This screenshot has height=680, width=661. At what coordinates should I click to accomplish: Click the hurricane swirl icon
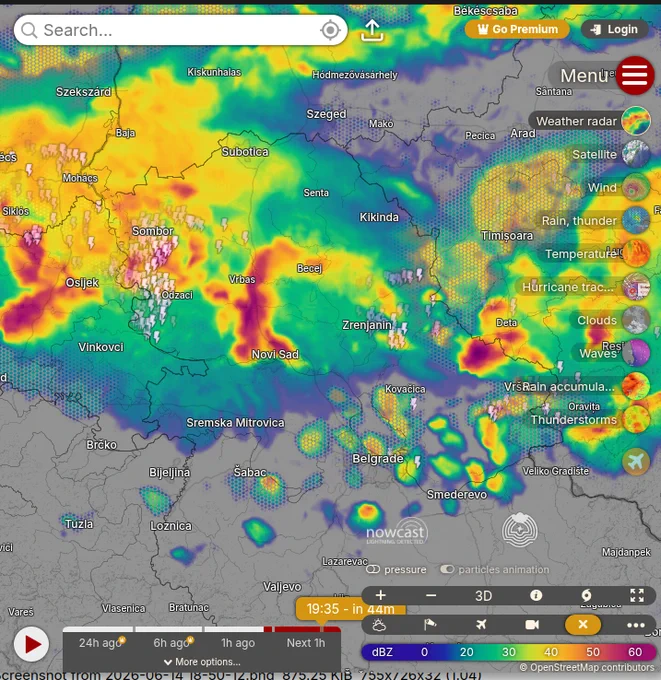tap(586, 595)
